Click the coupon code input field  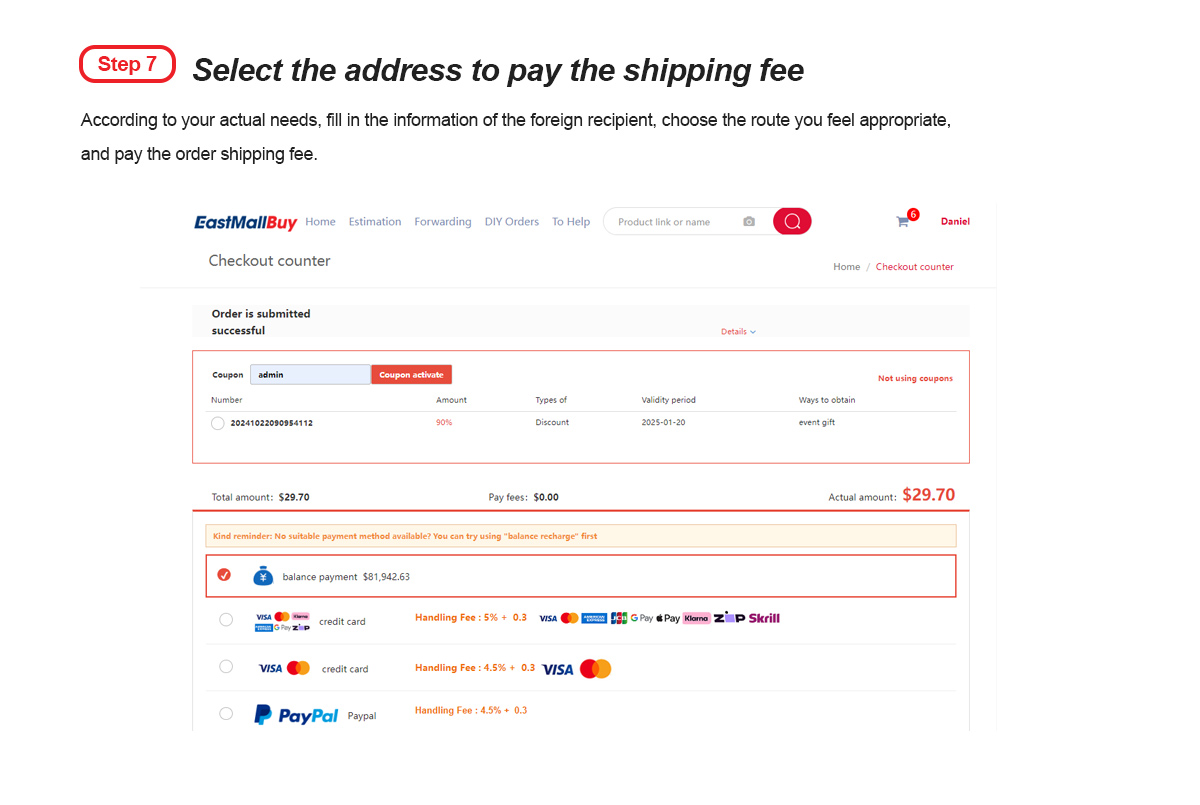[310, 375]
